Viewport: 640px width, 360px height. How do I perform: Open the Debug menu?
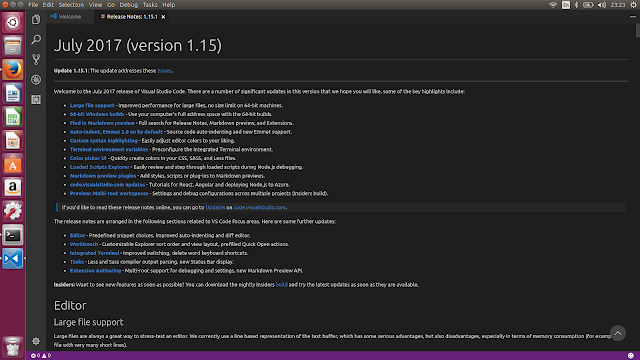(129, 5)
